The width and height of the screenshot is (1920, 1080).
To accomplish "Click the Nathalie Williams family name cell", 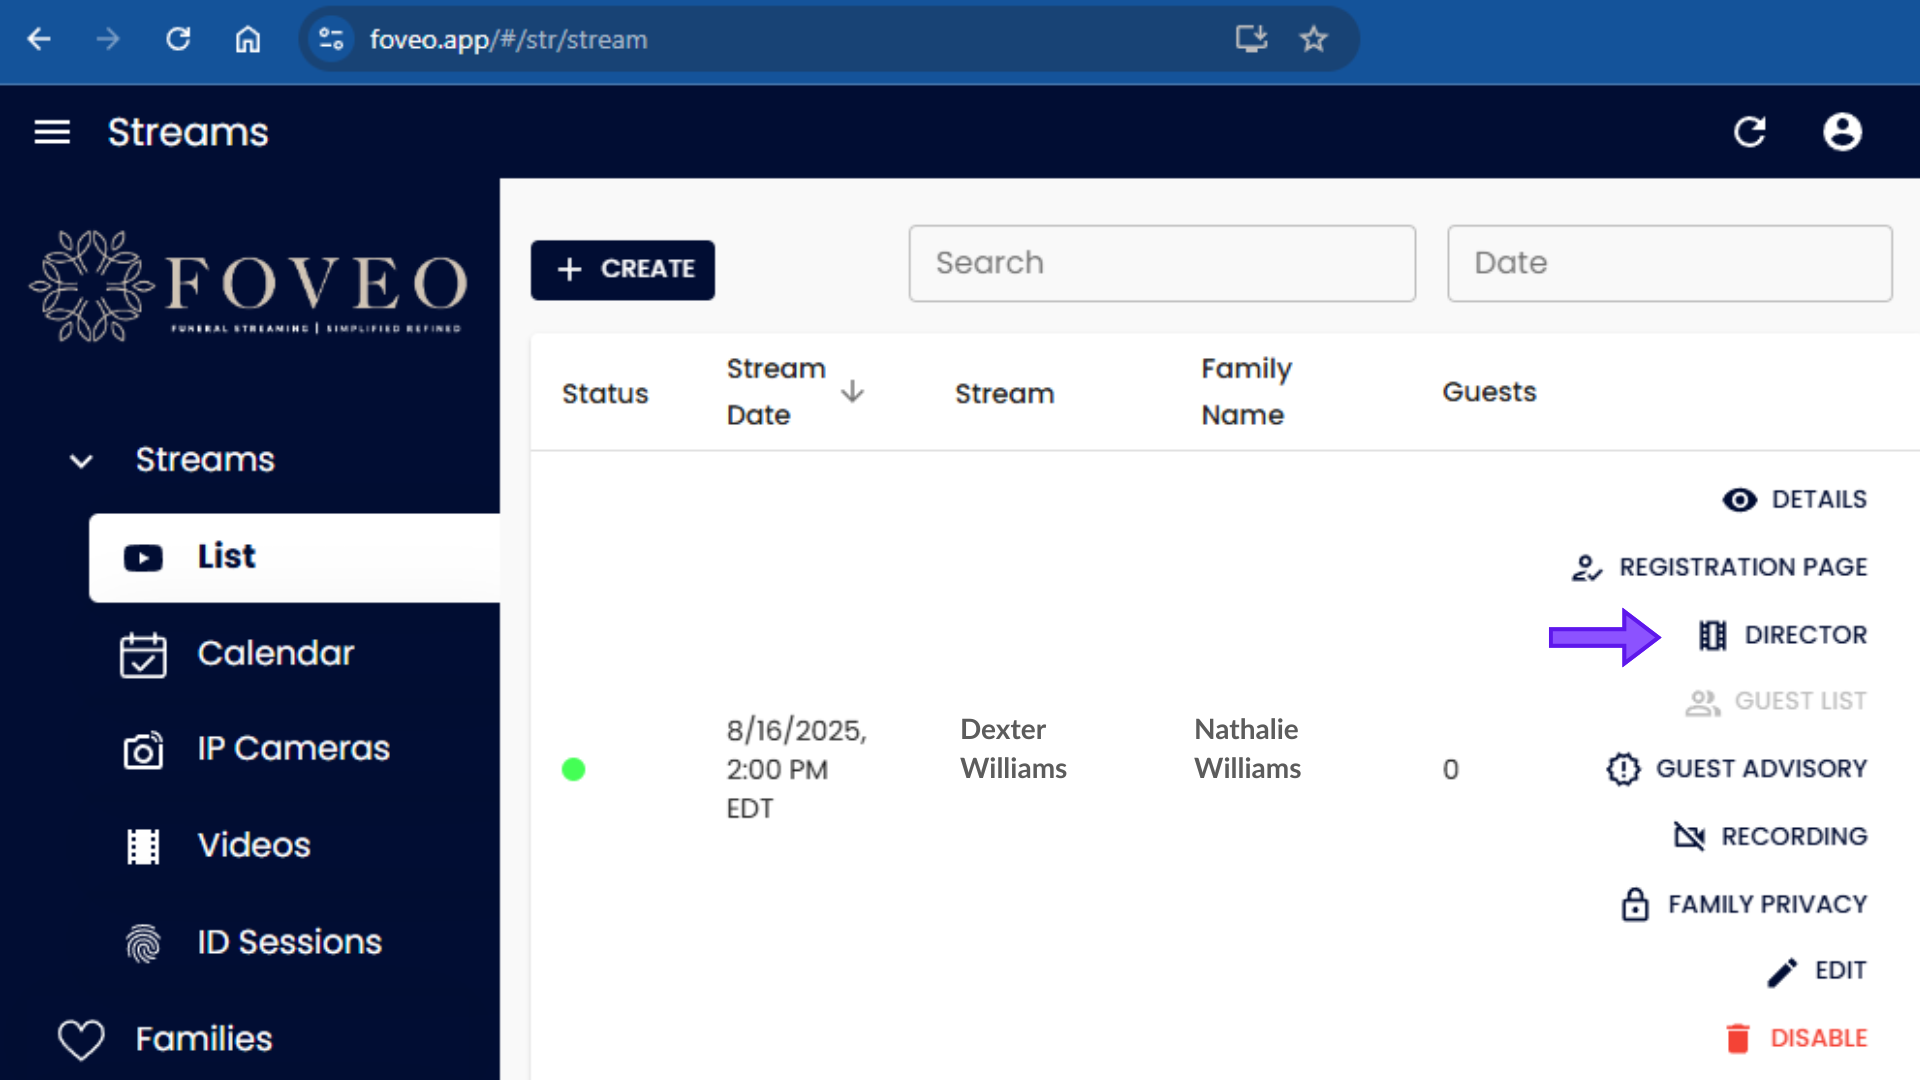I will coord(1247,749).
